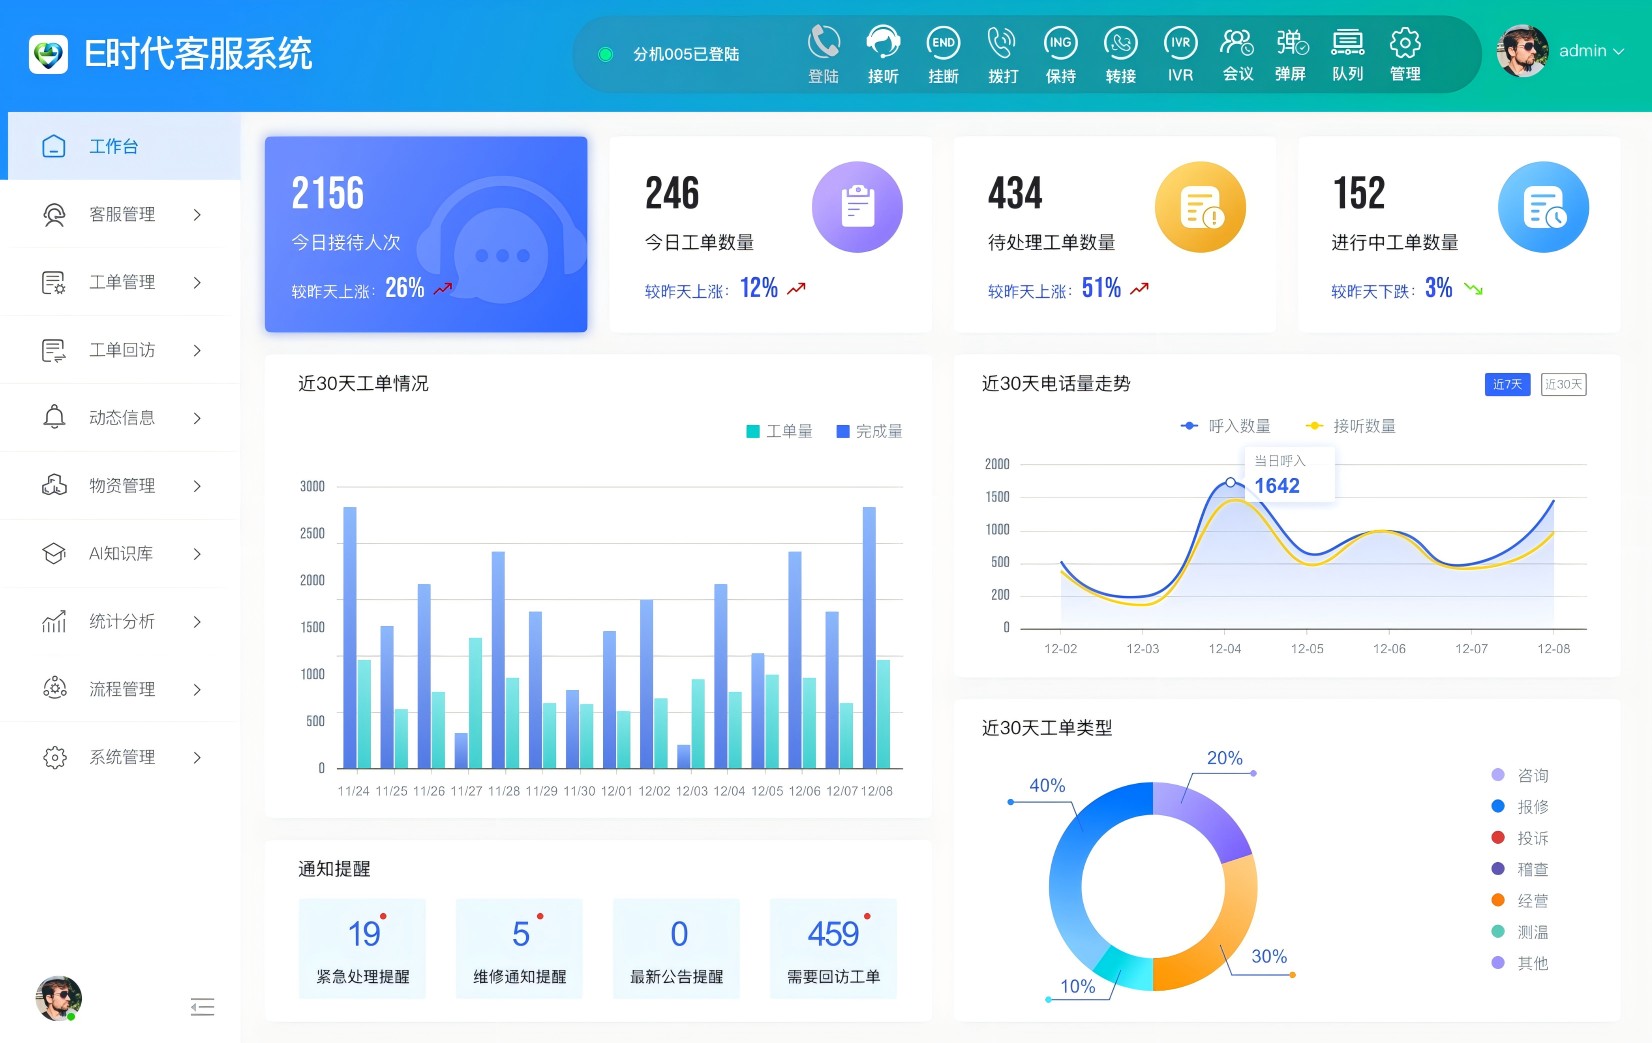Open the 管理 gear icon in toolbar
Viewport: 1652px width, 1043px height.
click(x=1405, y=42)
